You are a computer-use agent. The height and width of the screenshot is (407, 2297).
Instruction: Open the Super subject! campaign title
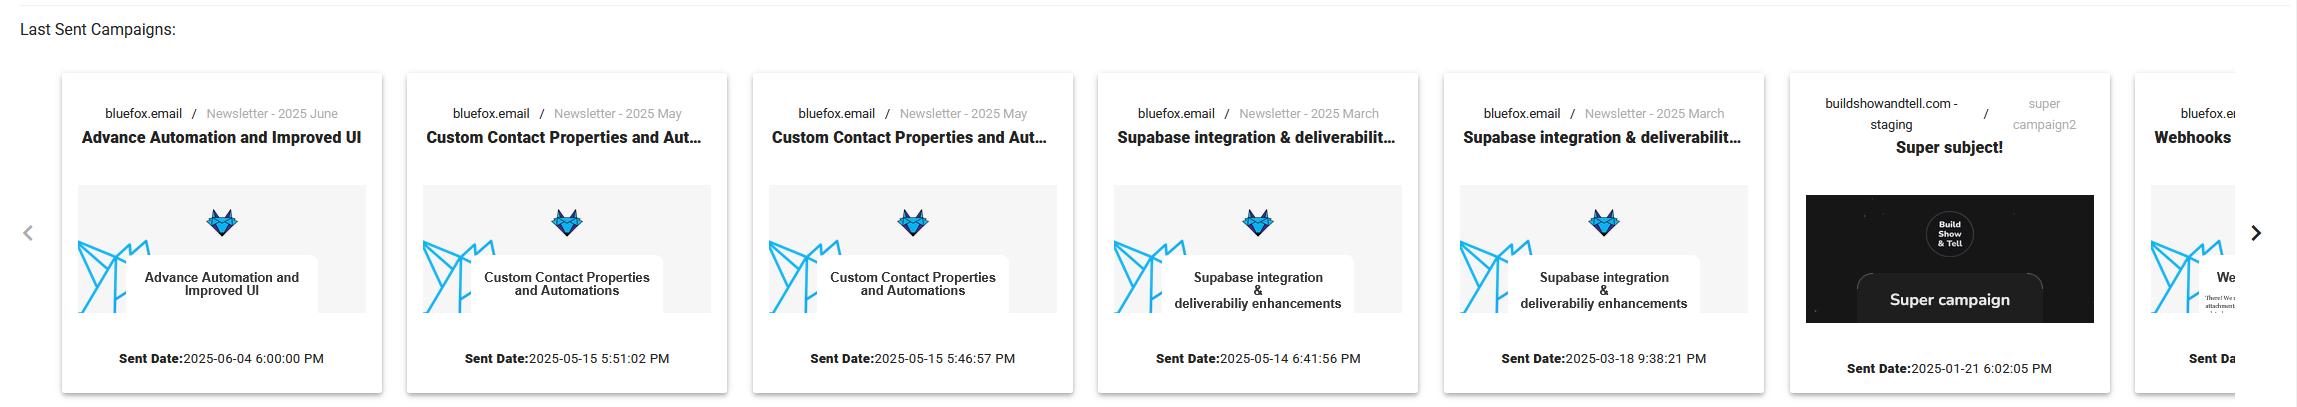pyautogui.click(x=1949, y=147)
